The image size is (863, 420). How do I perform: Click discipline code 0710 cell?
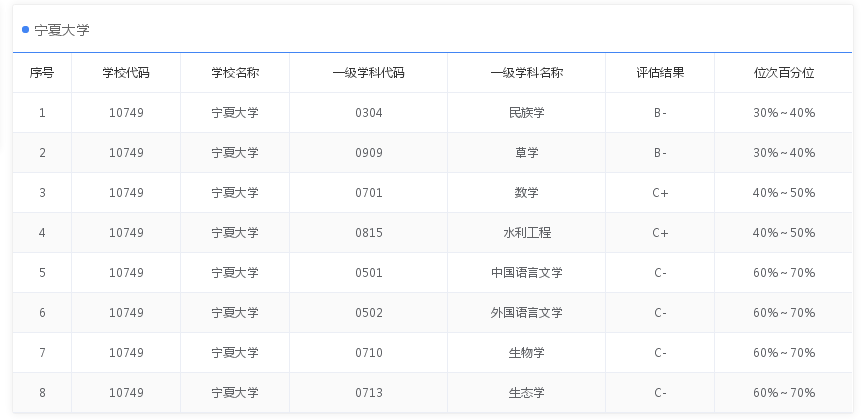pyautogui.click(x=368, y=353)
